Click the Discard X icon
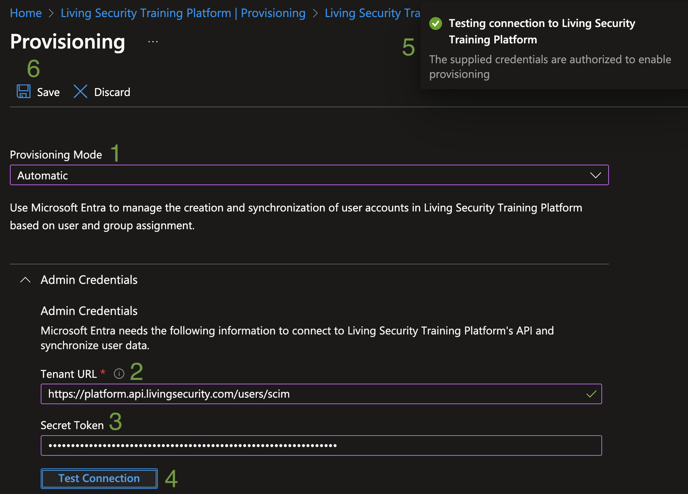 pyautogui.click(x=80, y=92)
